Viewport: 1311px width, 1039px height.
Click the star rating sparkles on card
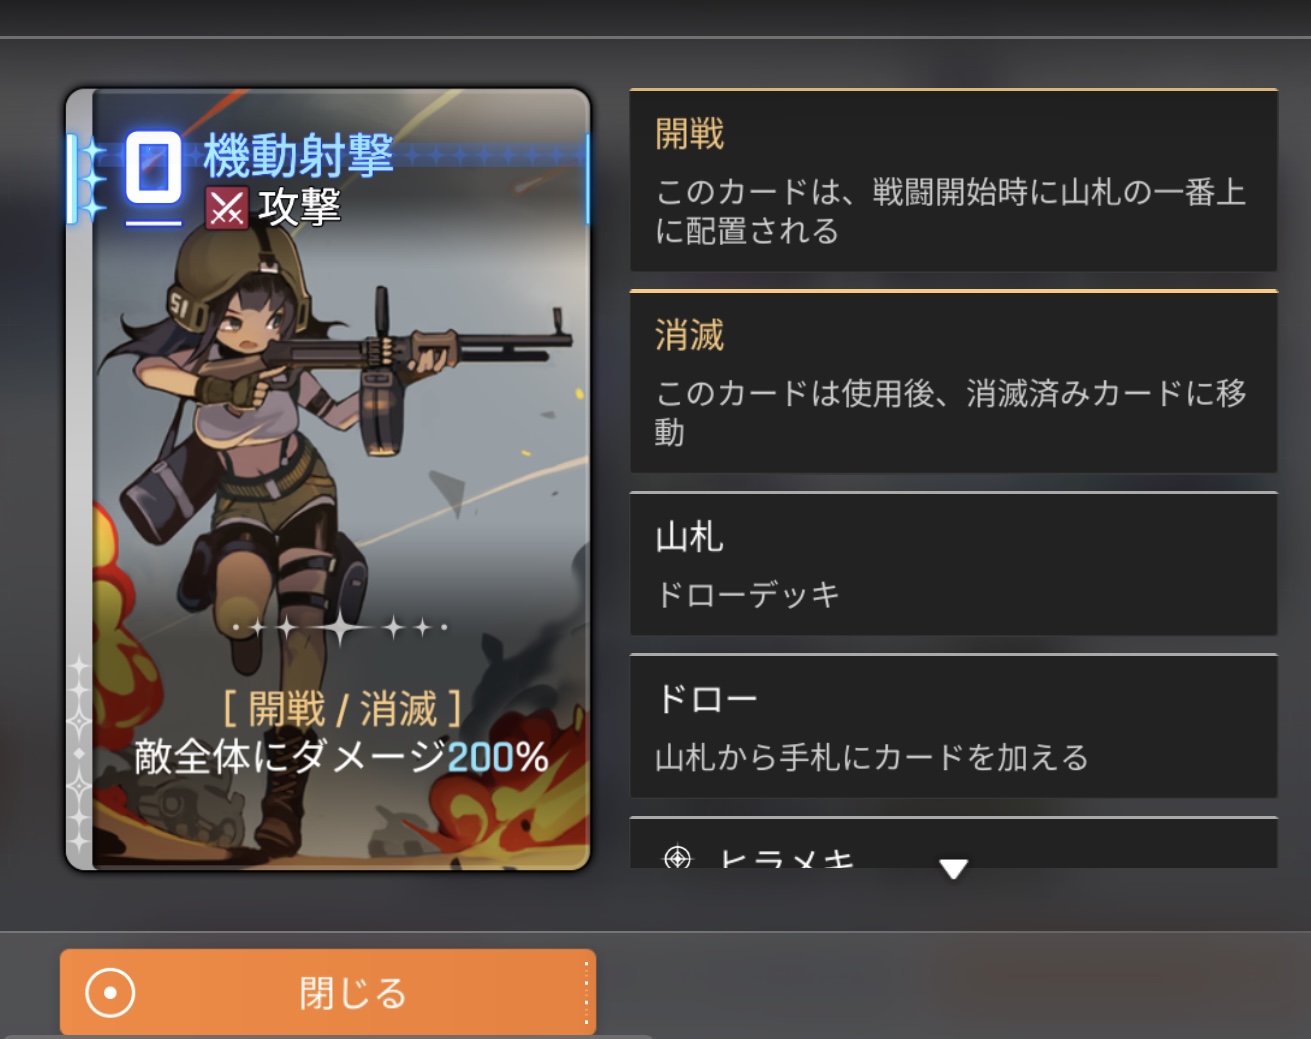(340, 628)
